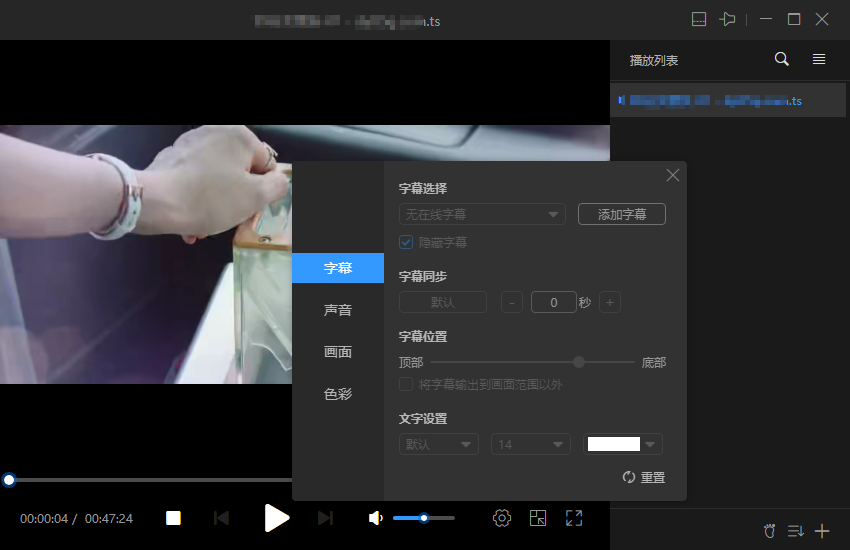This screenshot has height=550, width=850.
Task: Expand the subtitle color dropdown arrow
Action: [x=651, y=444]
